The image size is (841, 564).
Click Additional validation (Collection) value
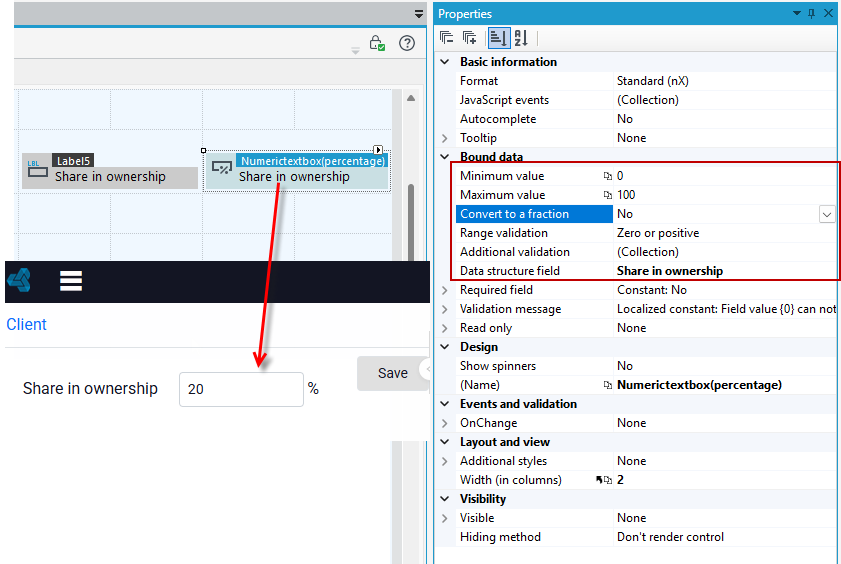coord(647,252)
